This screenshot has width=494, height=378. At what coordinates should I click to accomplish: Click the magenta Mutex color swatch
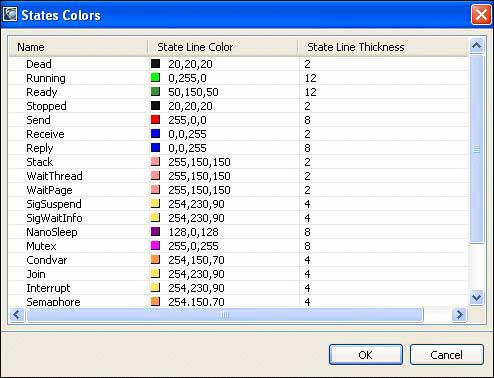[155, 246]
